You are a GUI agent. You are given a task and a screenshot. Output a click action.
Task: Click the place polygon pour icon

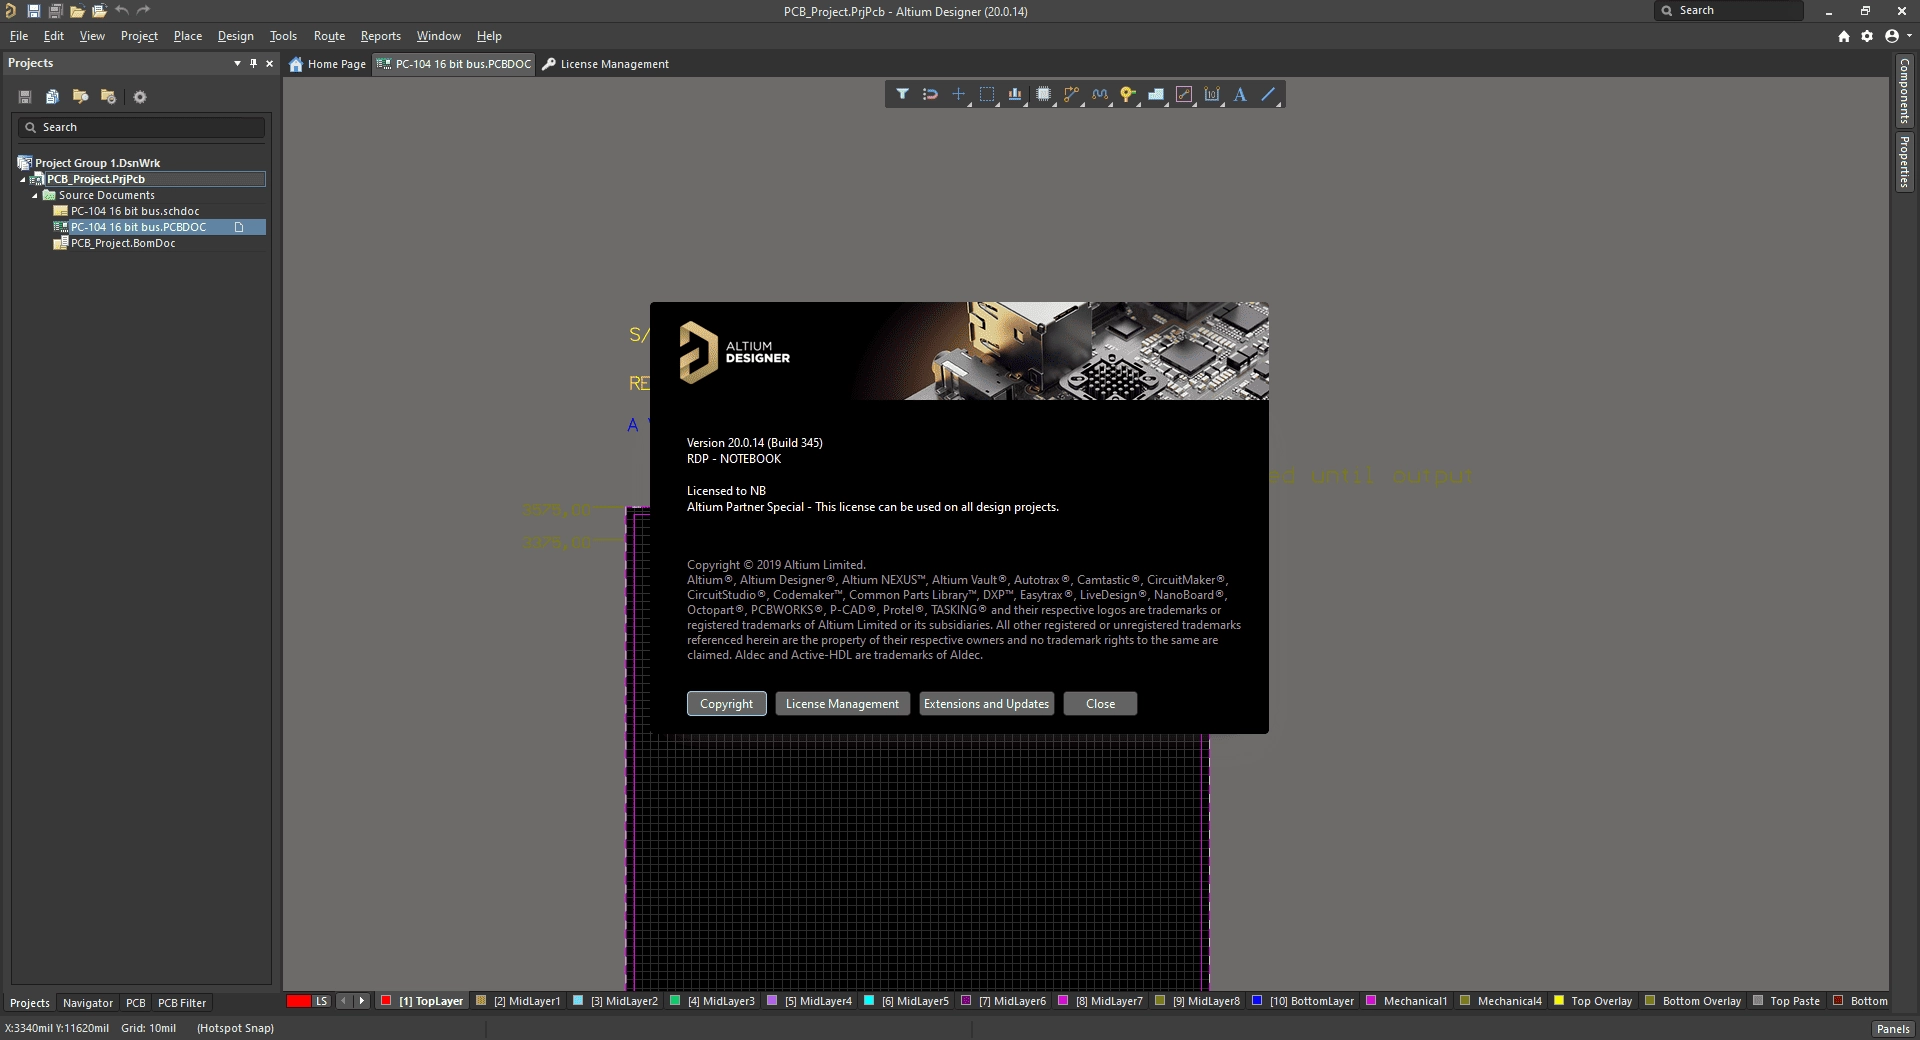(x=1156, y=94)
